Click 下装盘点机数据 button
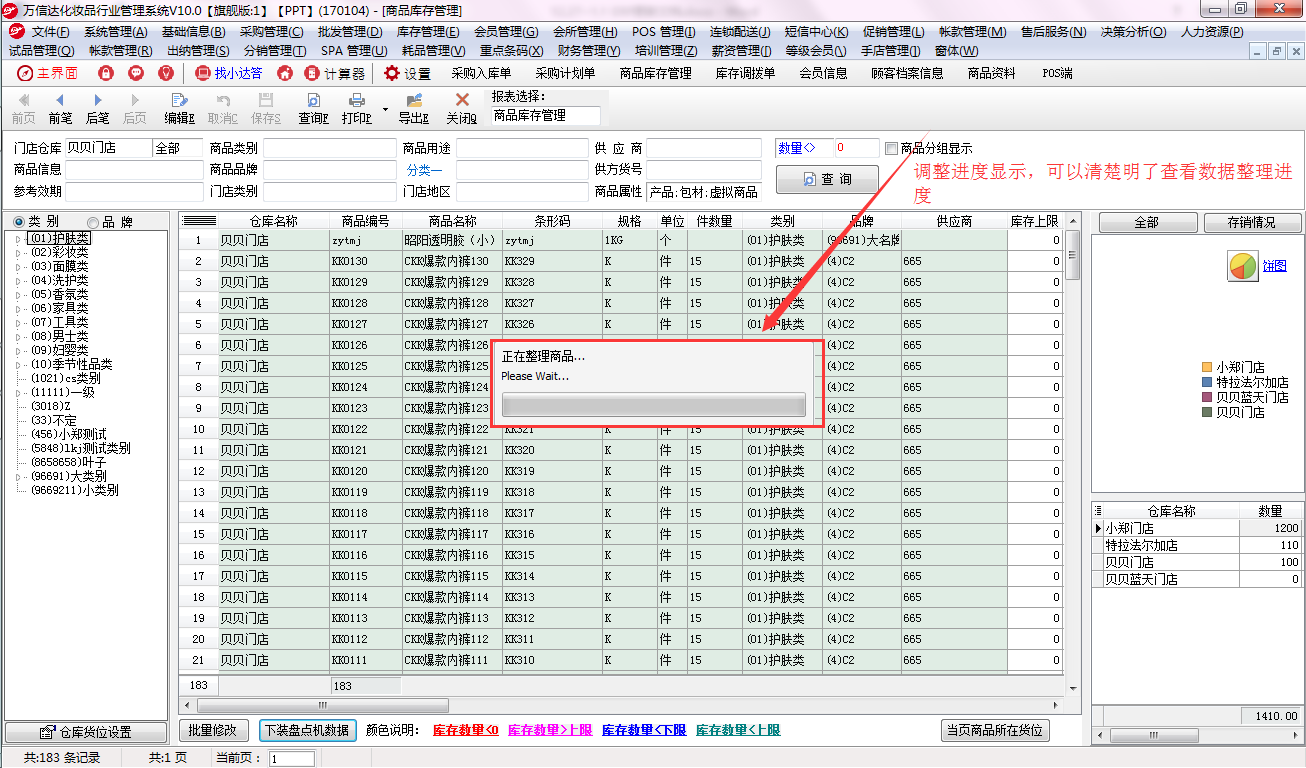Screen dimensions: 1306x768 click(x=307, y=730)
